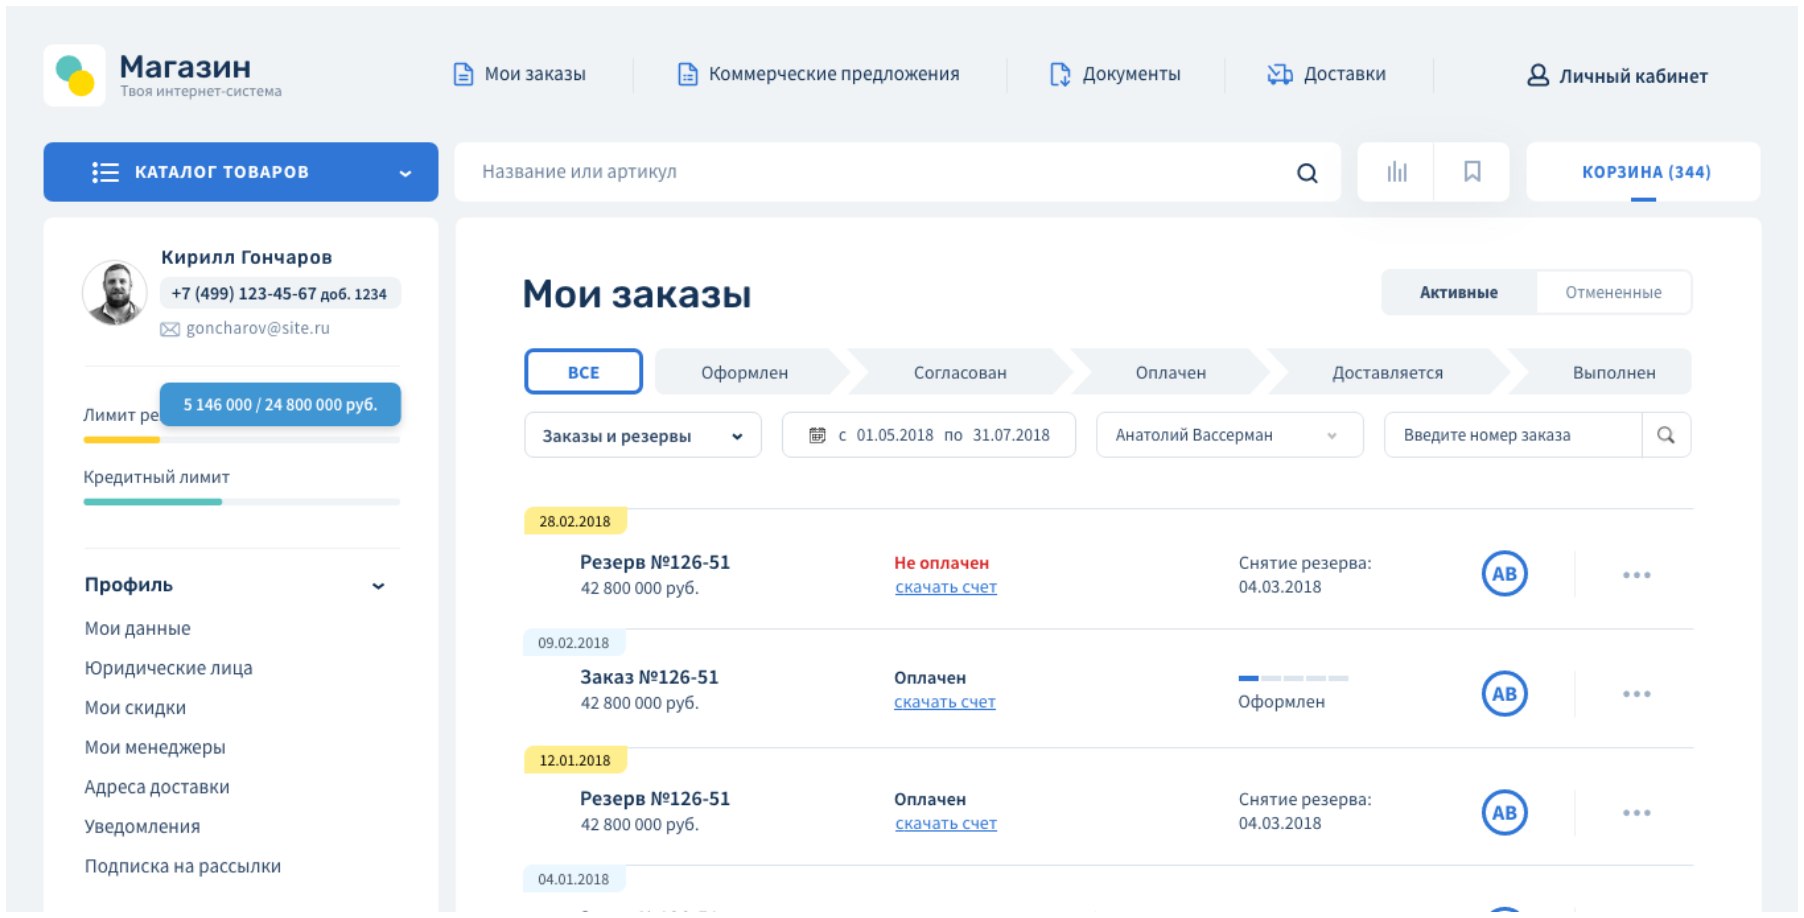
Task: Switch to Отмененные orders toggle
Action: click(1612, 293)
